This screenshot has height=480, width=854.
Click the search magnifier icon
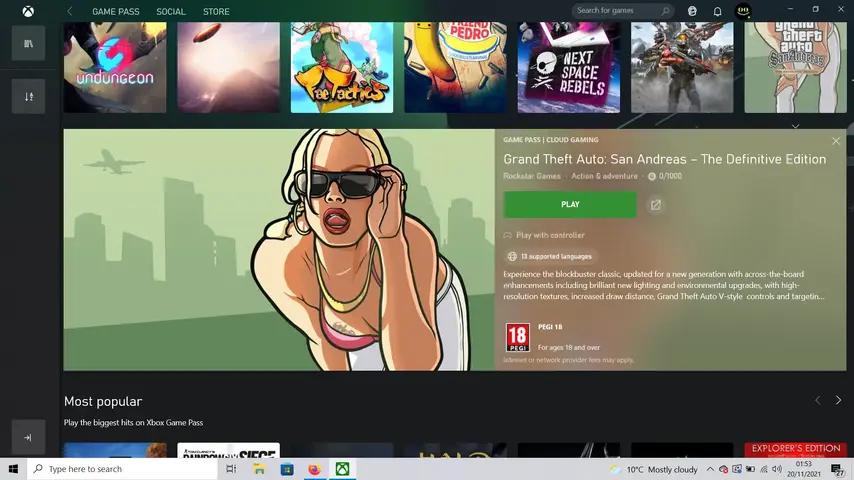click(x=665, y=10)
